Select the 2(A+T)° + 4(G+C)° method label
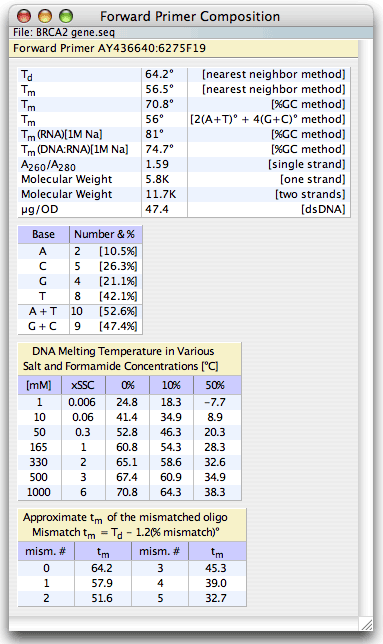 268,119
